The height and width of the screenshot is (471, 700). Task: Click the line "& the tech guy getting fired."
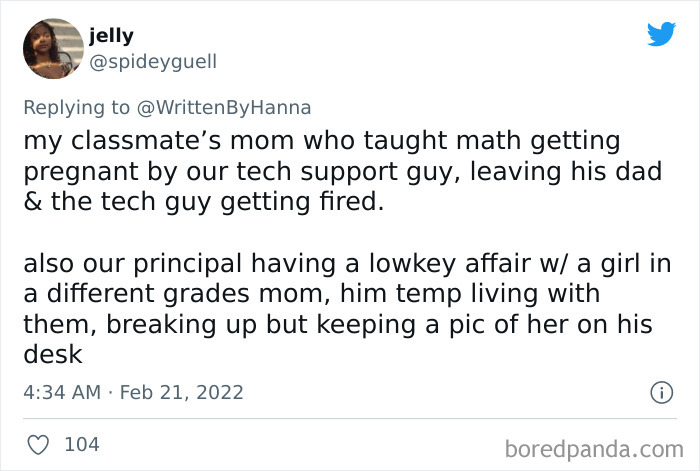pyautogui.click(x=203, y=202)
